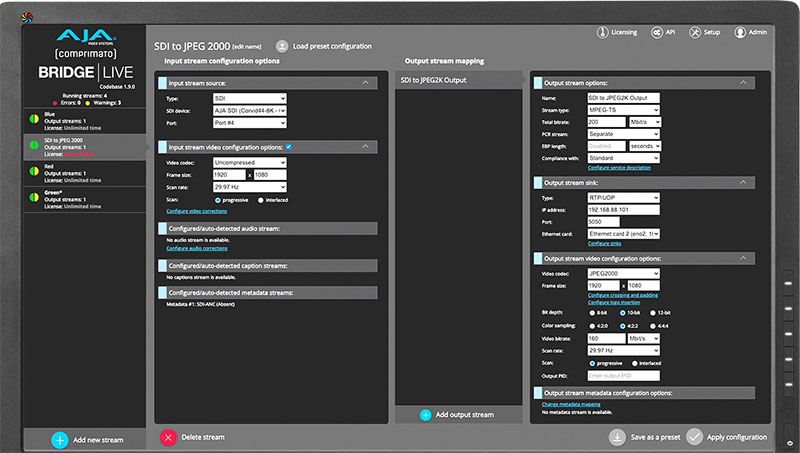Viewport: 800px width, 453px height.
Task: Open Configure sinks link
Action: [x=605, y=244]
